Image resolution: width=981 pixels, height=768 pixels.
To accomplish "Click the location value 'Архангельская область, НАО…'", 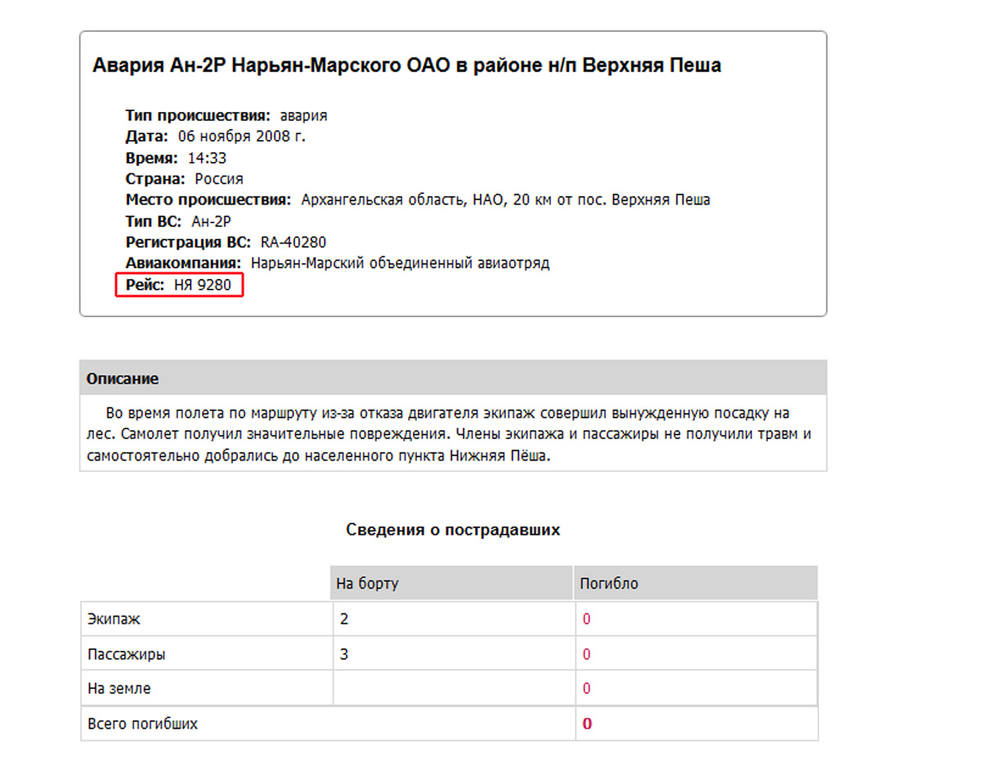I will [x=506, y=200].
